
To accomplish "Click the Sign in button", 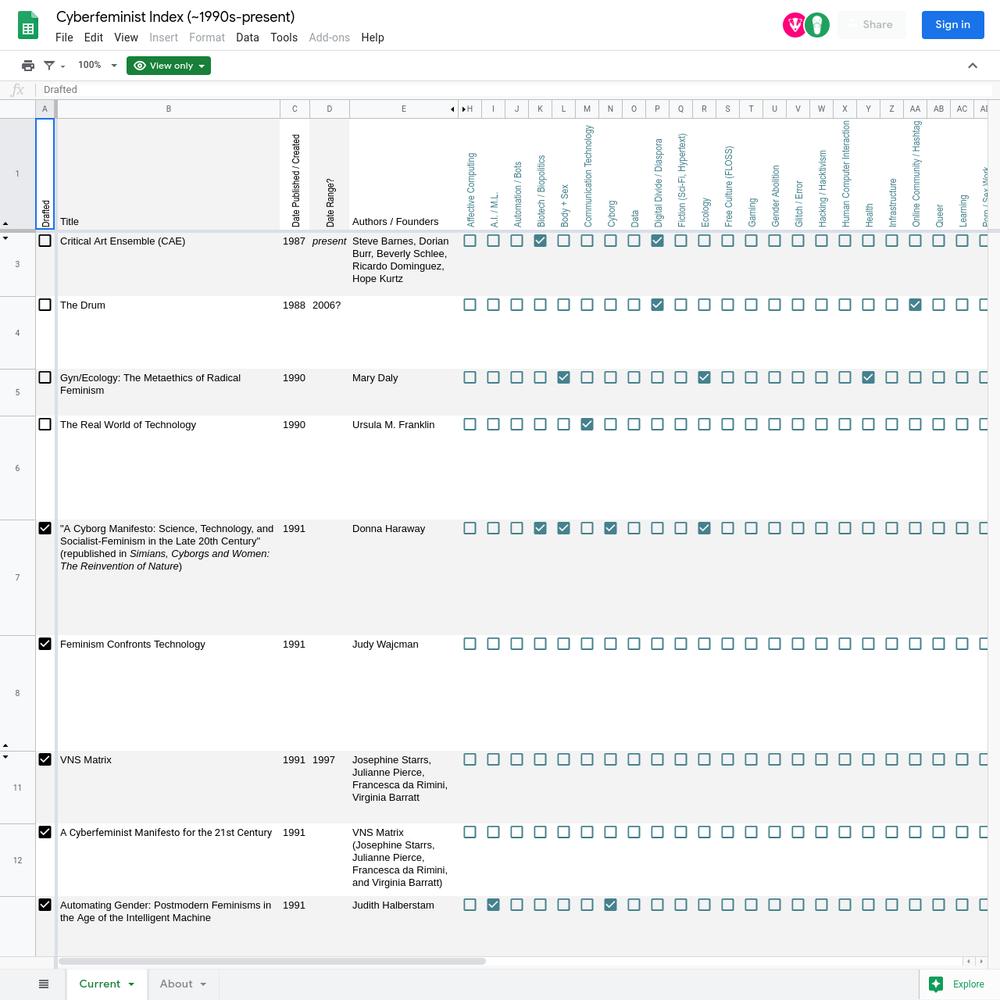I will (x=952, y=25).
